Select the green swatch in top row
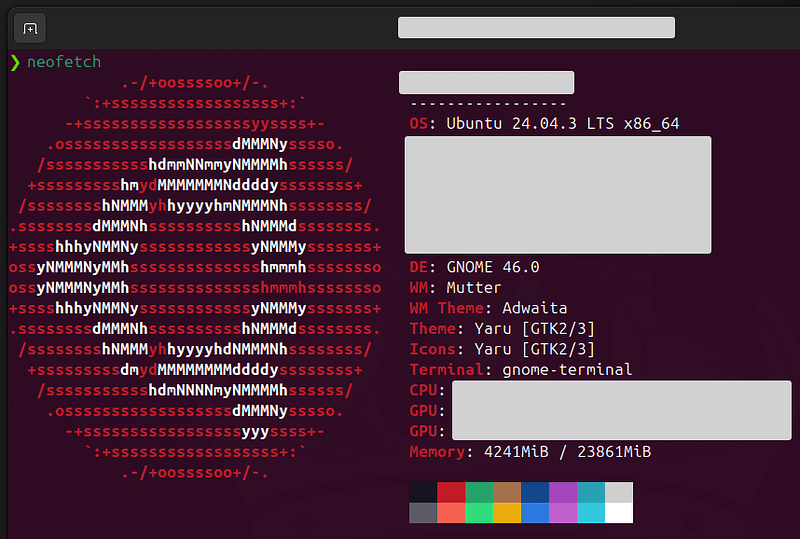This screenshot has width=800, height=539. [479, 492]
